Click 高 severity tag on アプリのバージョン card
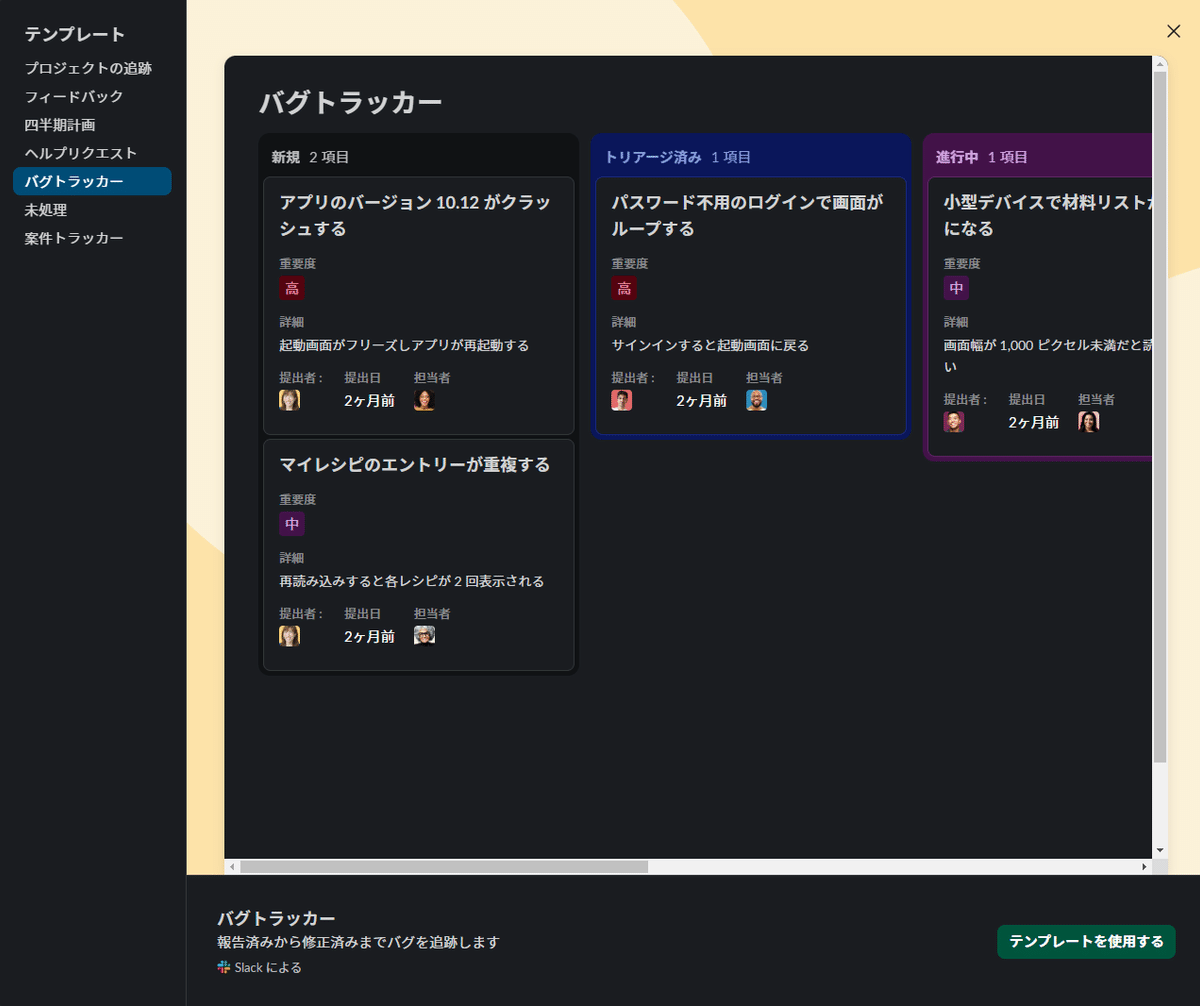 point(292,288)
